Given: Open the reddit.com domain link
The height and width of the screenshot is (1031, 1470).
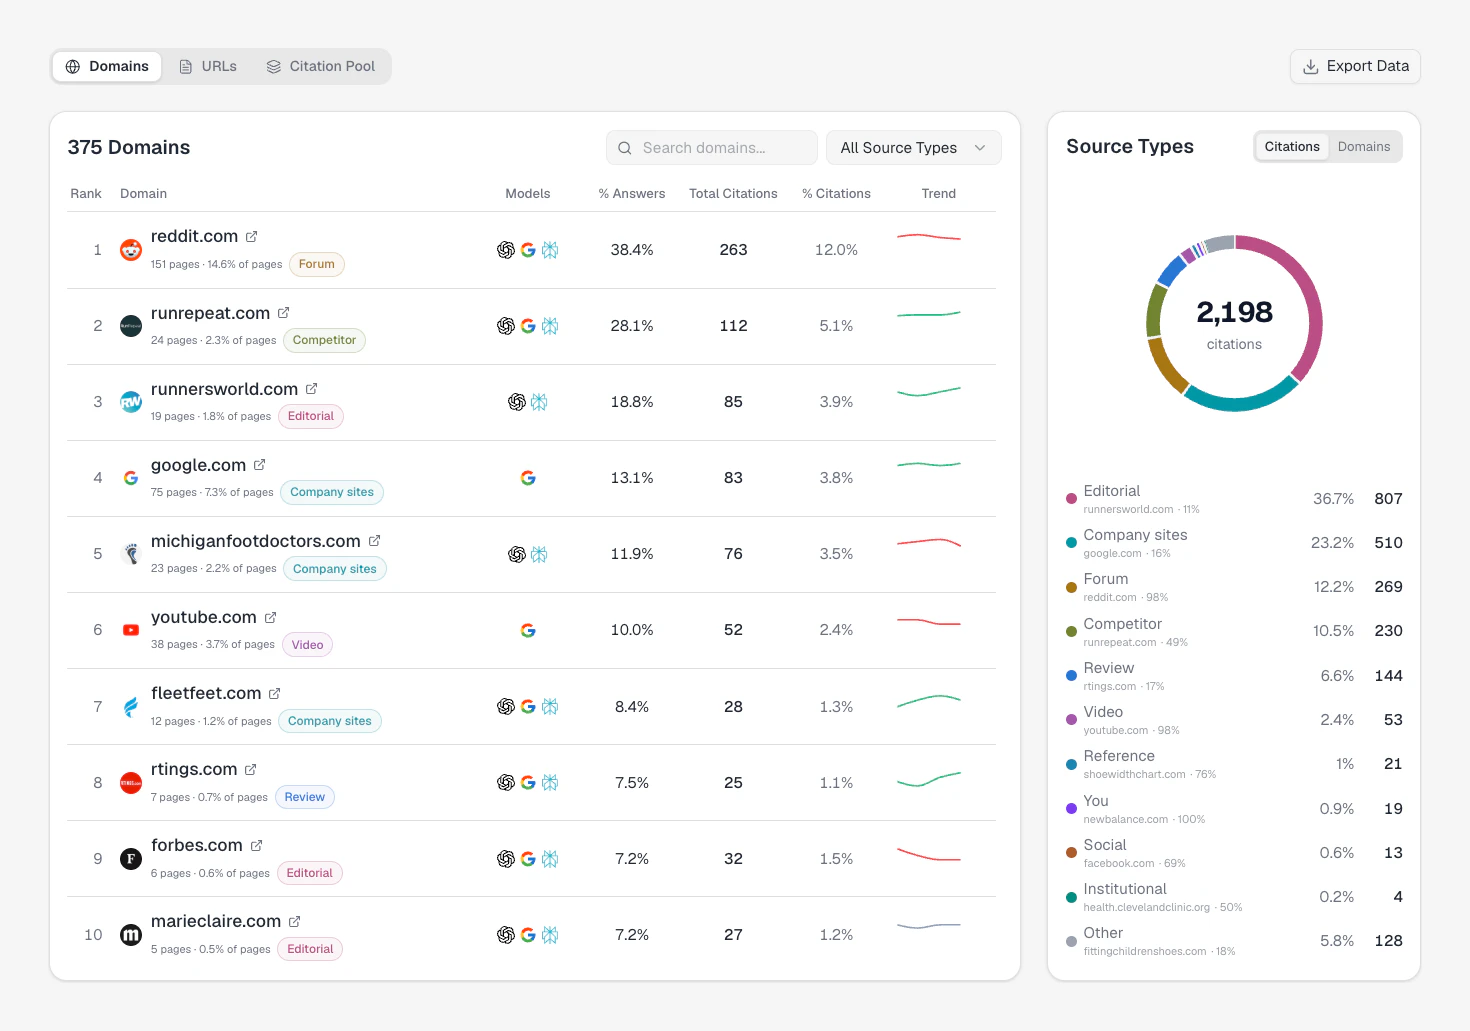Looking at the screenshot, I should (194, 237).
